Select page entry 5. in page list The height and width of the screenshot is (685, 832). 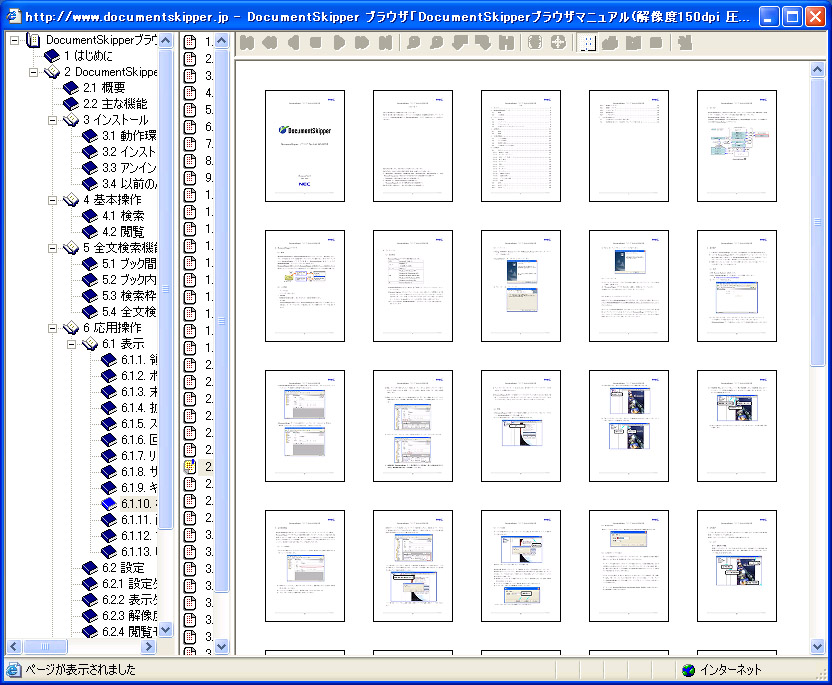coord(209,110)
